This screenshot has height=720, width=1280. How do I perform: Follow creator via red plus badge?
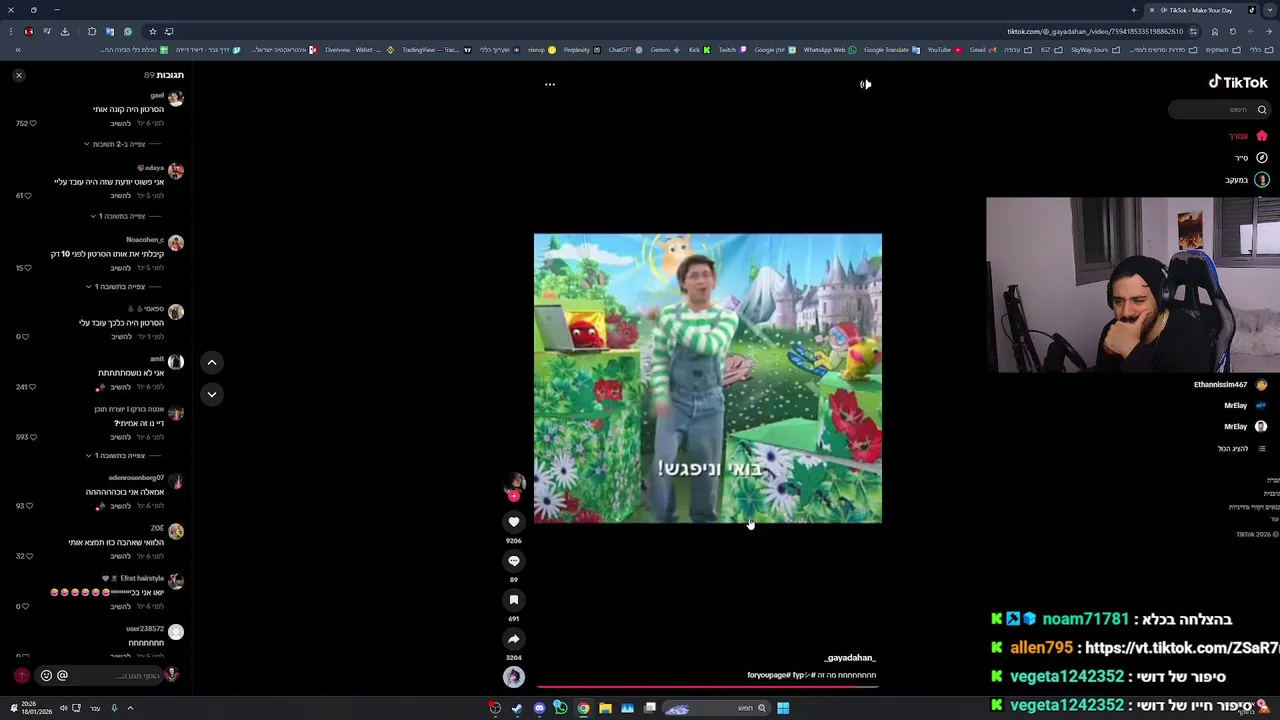514,496
